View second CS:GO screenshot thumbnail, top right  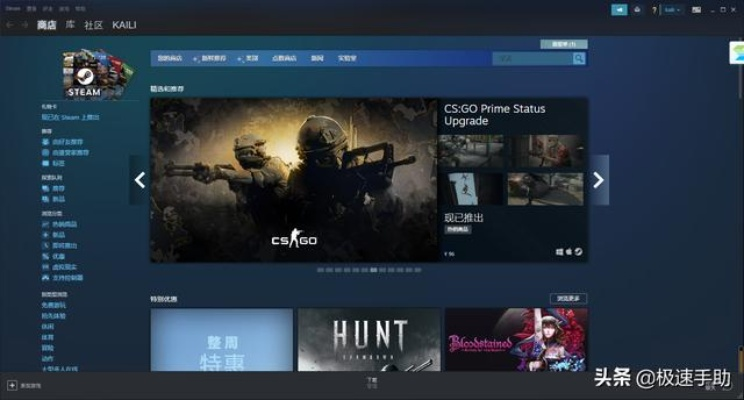546,151
